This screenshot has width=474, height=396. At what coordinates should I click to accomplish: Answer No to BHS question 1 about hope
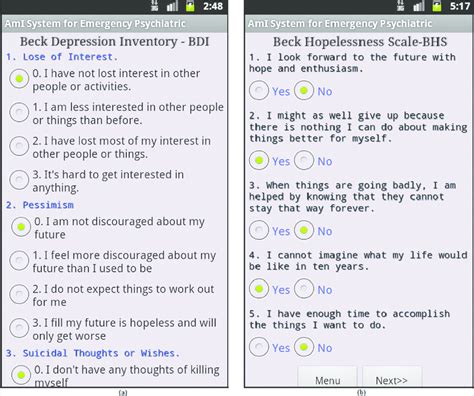(304, 90)
